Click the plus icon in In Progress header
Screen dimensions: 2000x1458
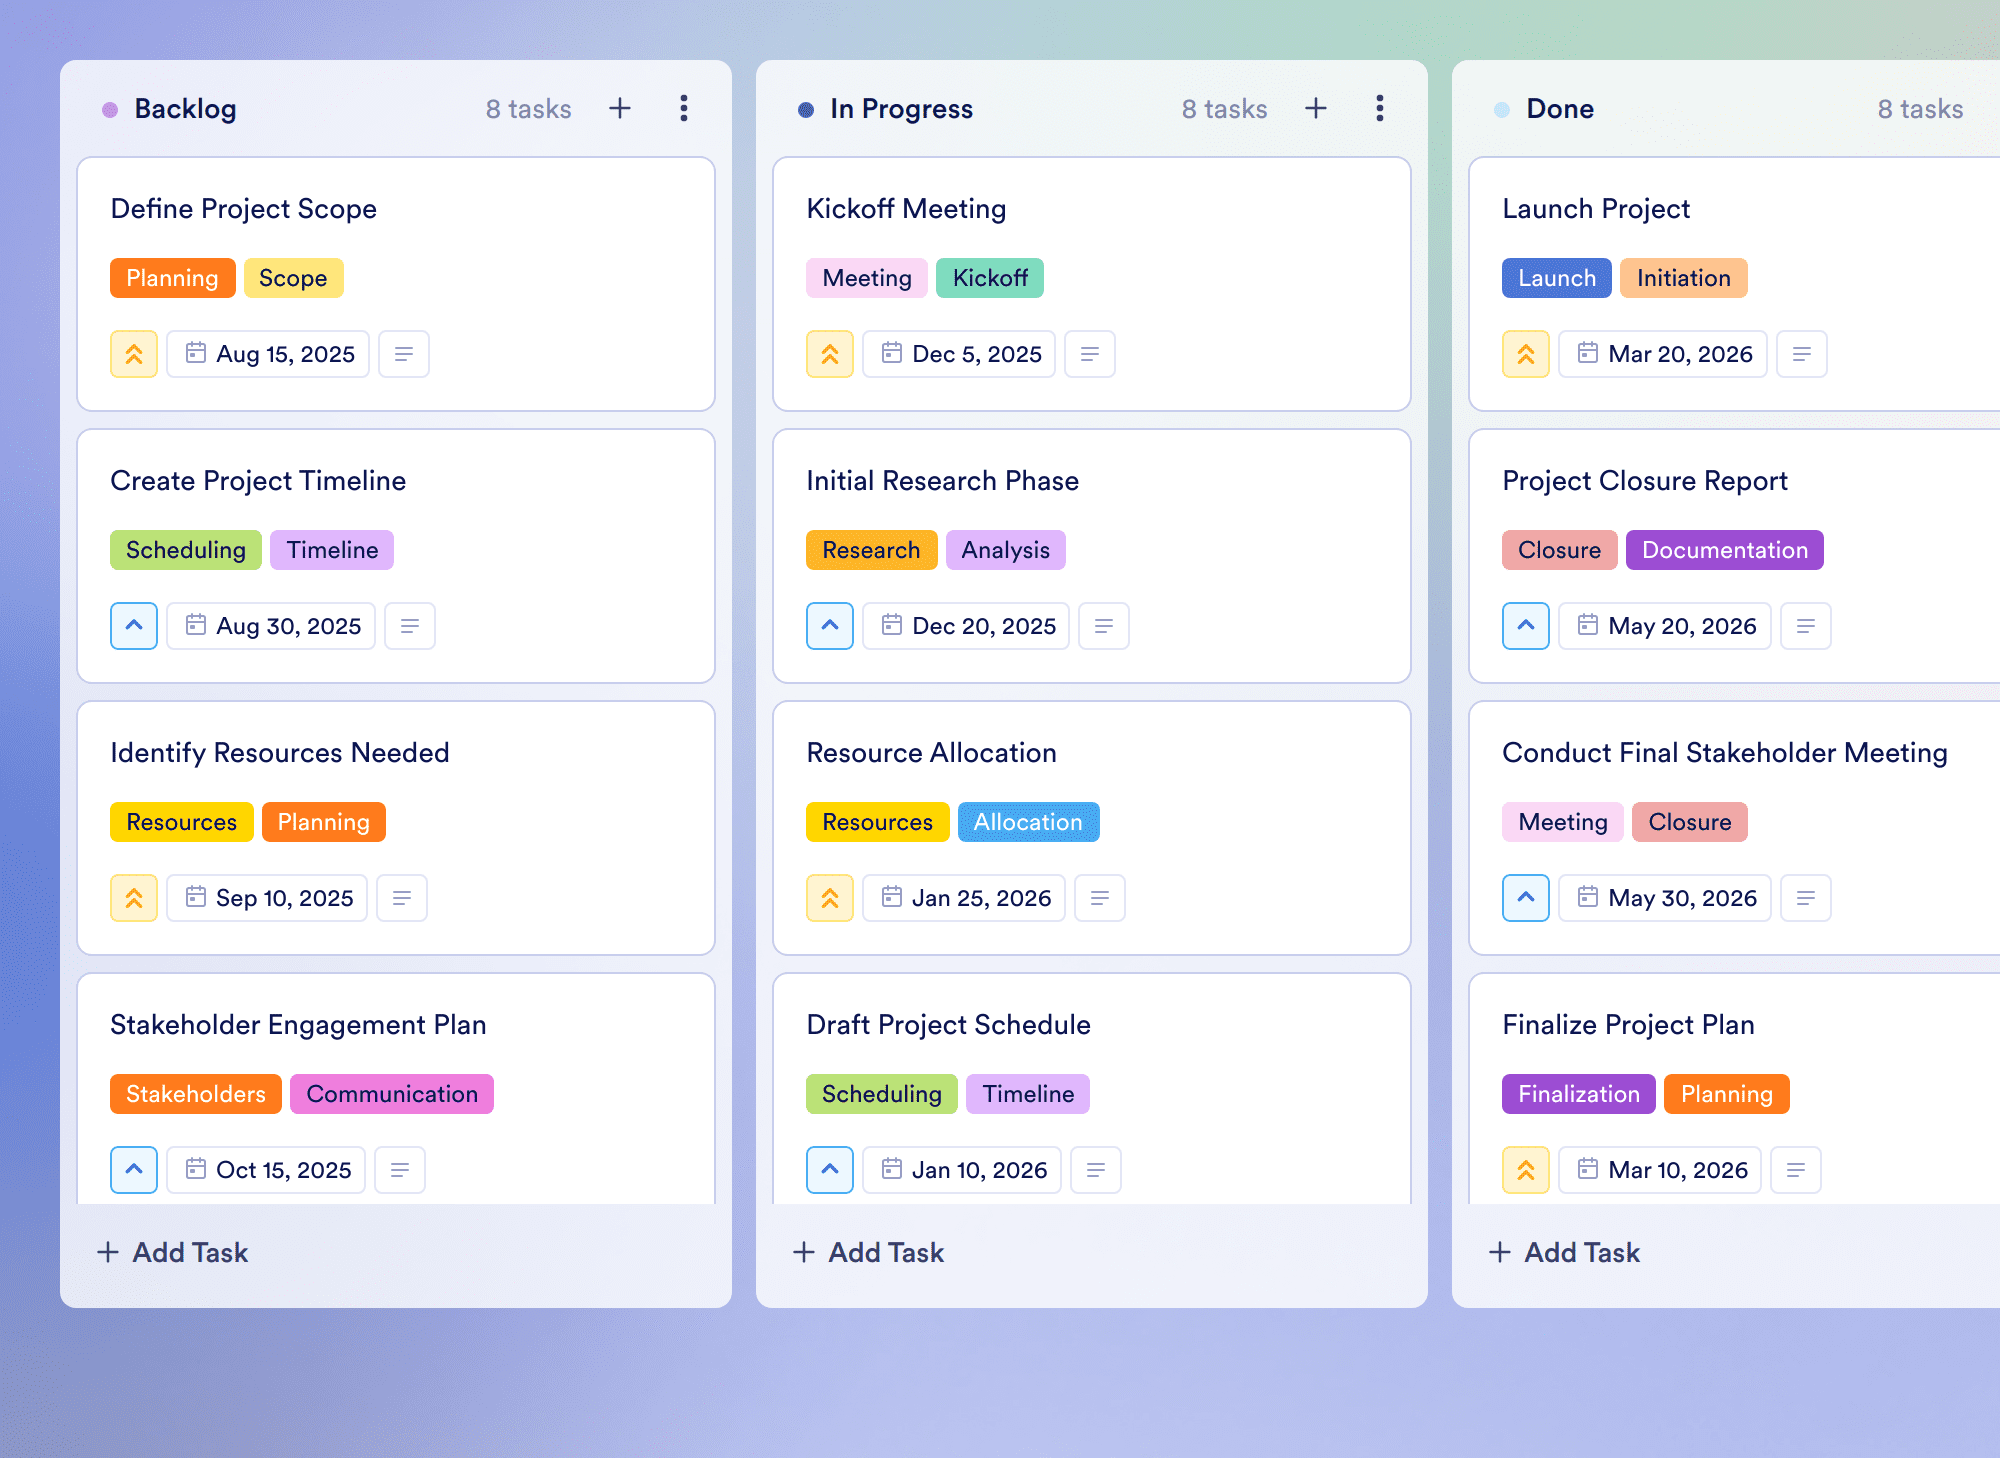(1316, 108)
